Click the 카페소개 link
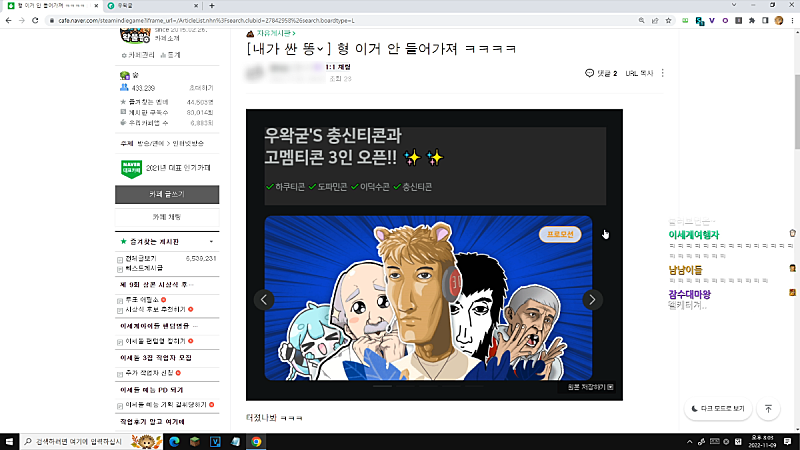This screenshot has width=800, height=450. (x=167, y=38)
